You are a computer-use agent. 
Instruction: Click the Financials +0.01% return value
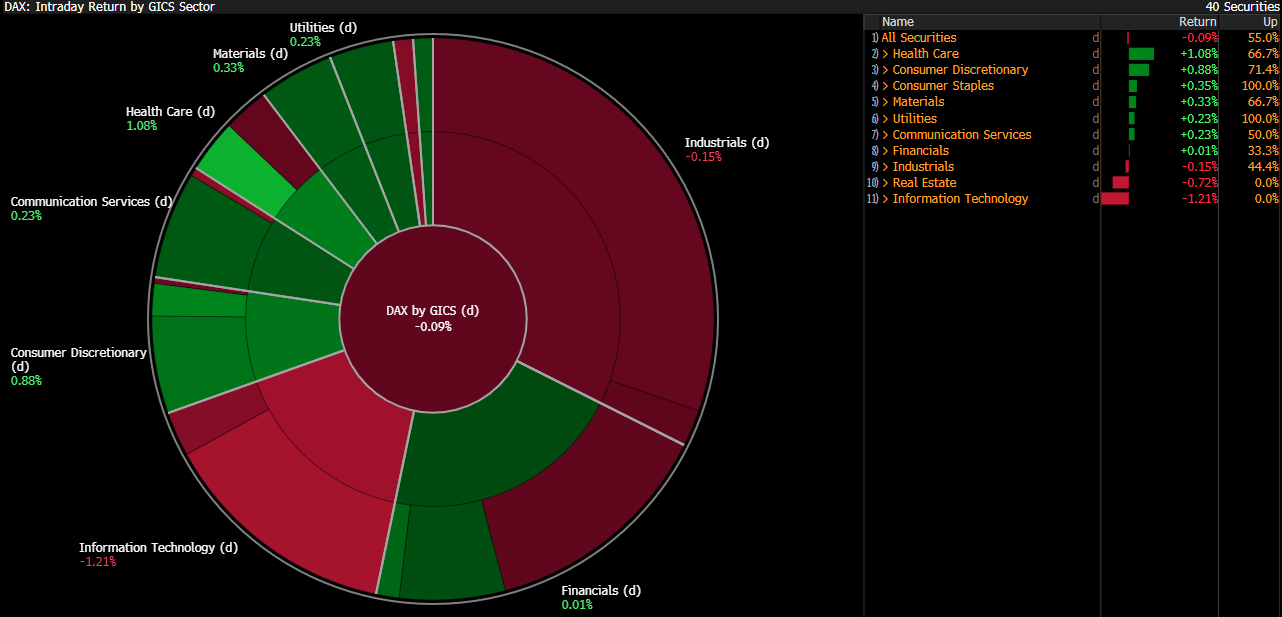click(x=1198, y=150)
